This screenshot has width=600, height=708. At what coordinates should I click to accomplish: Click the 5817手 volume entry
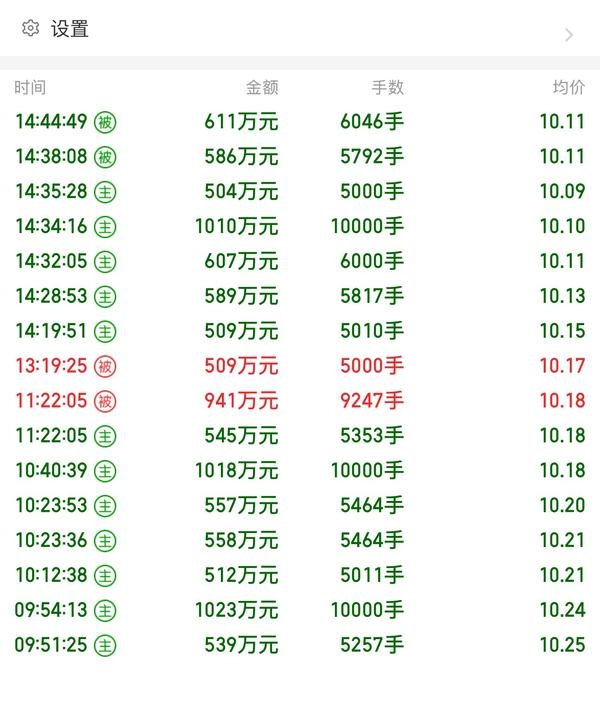(371, 296)
